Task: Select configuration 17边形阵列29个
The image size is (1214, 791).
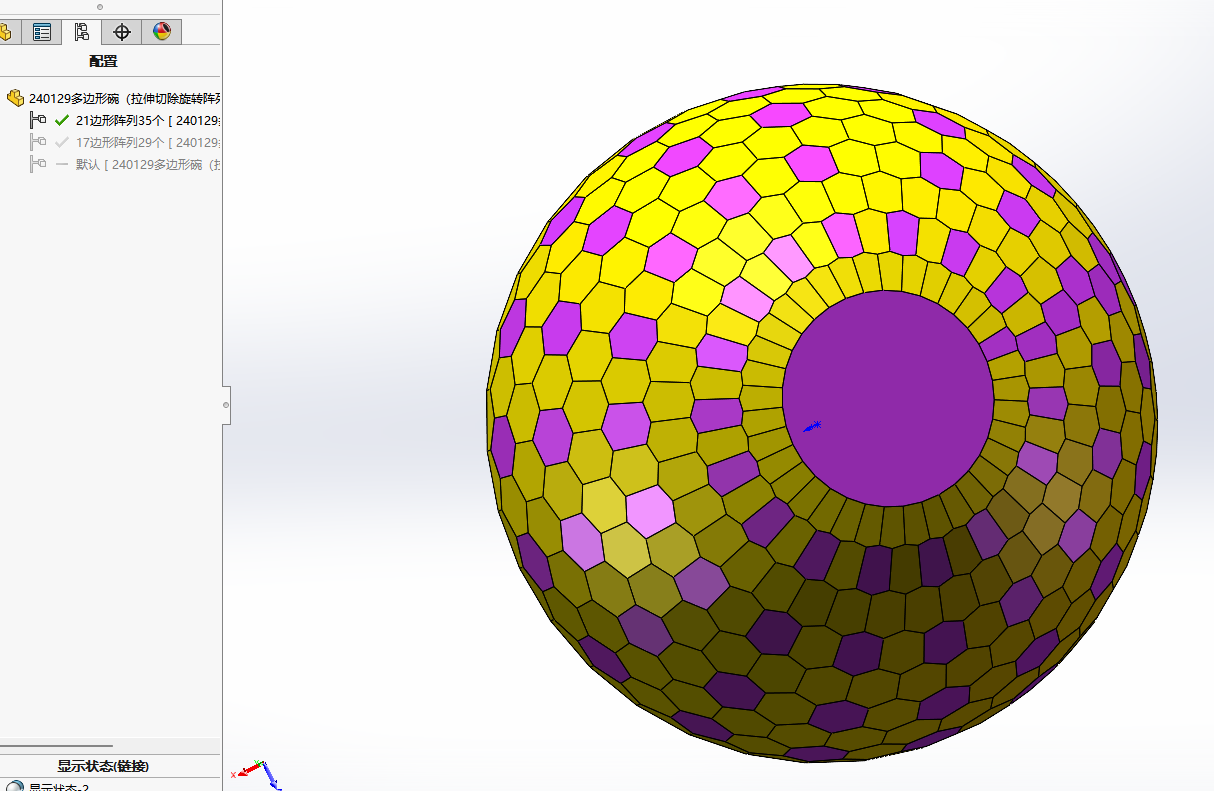Action: coord(148,142)
